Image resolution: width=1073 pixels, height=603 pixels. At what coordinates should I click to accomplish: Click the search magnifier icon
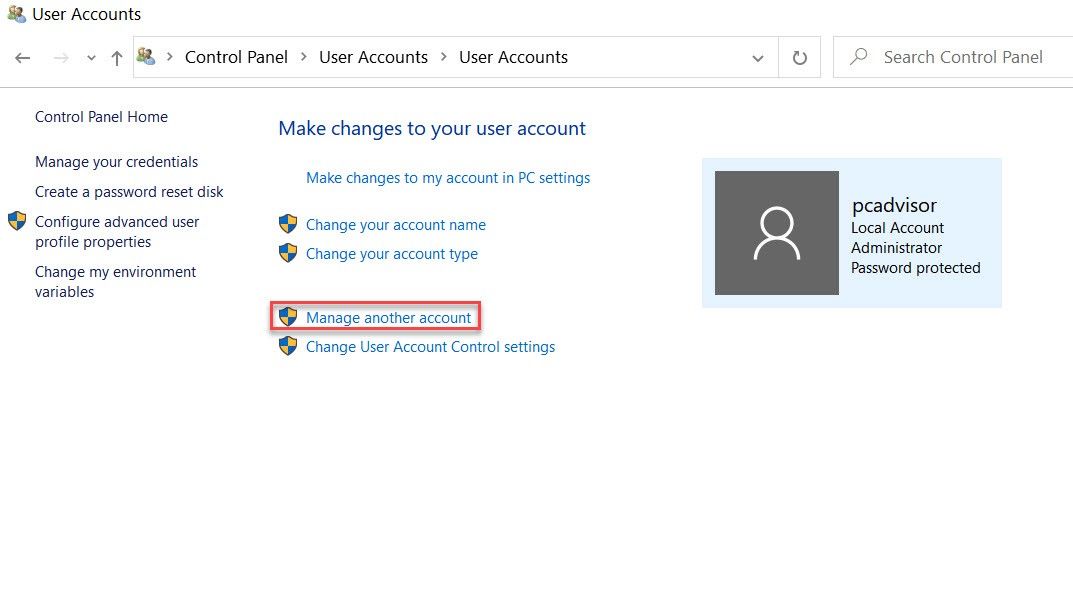tap(858, 57)
